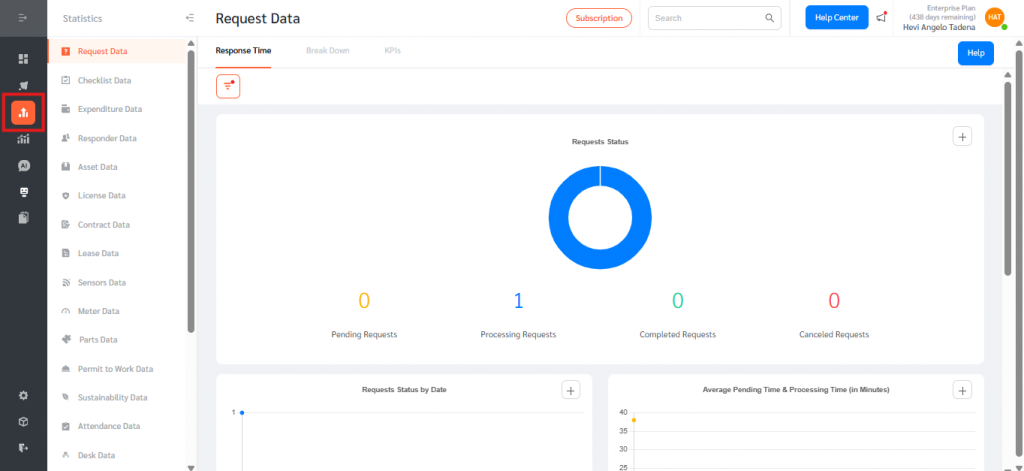Image resolution: width=1024 pixels, height=471 pixels.
Task: Switch to the KPIs tab
Action: pos(392,50)
